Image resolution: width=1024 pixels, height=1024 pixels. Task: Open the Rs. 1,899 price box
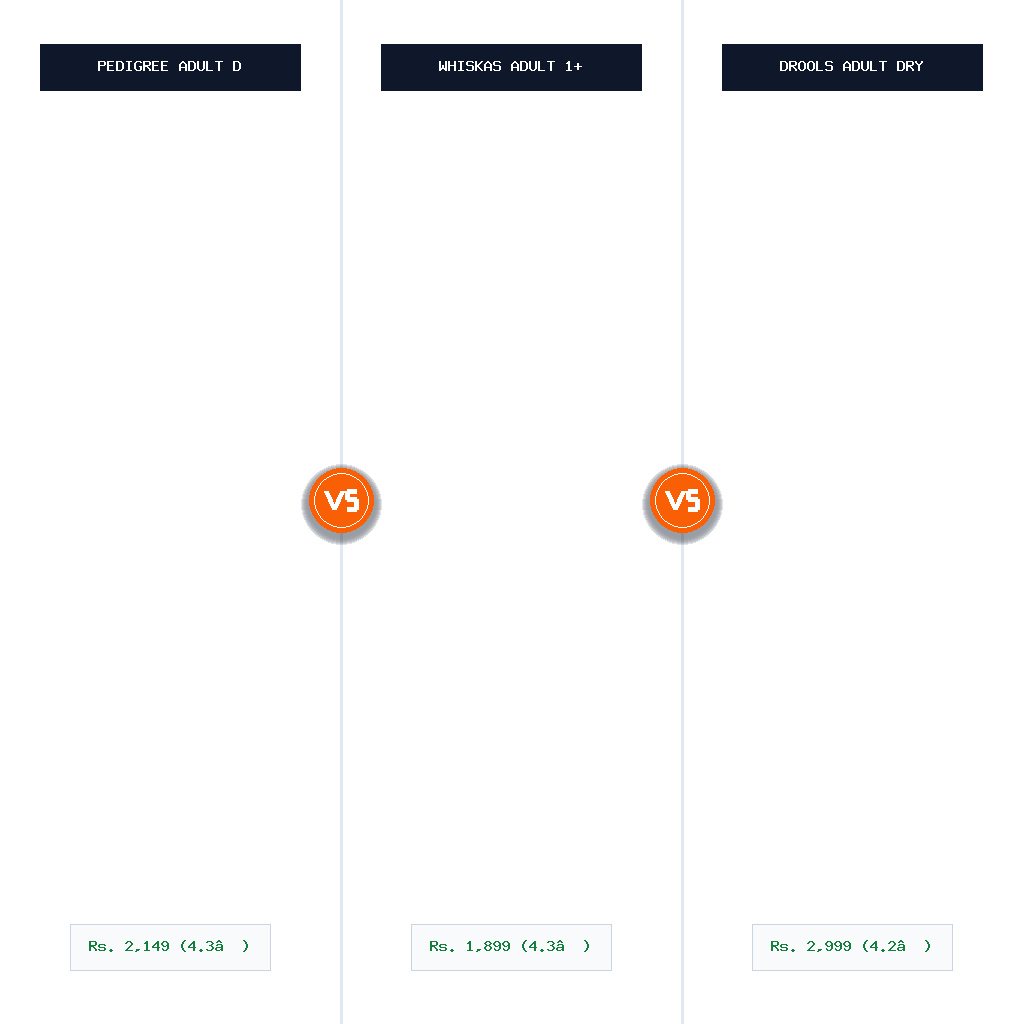[511, 947]
